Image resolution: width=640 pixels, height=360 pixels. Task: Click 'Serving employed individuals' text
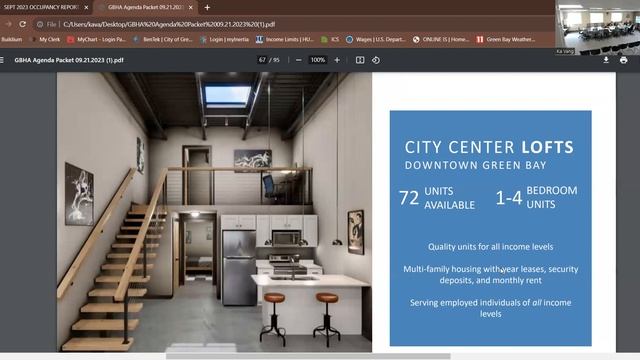(491, 308)
